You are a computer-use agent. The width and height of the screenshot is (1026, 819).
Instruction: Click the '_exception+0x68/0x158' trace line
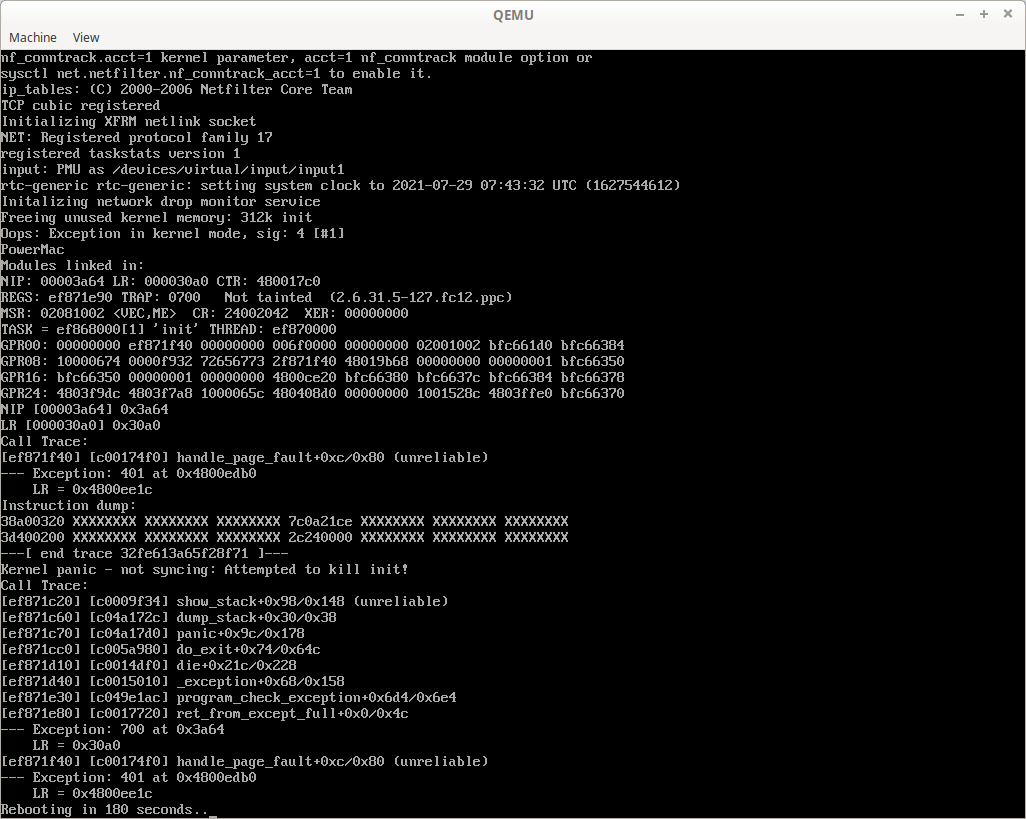172,682
